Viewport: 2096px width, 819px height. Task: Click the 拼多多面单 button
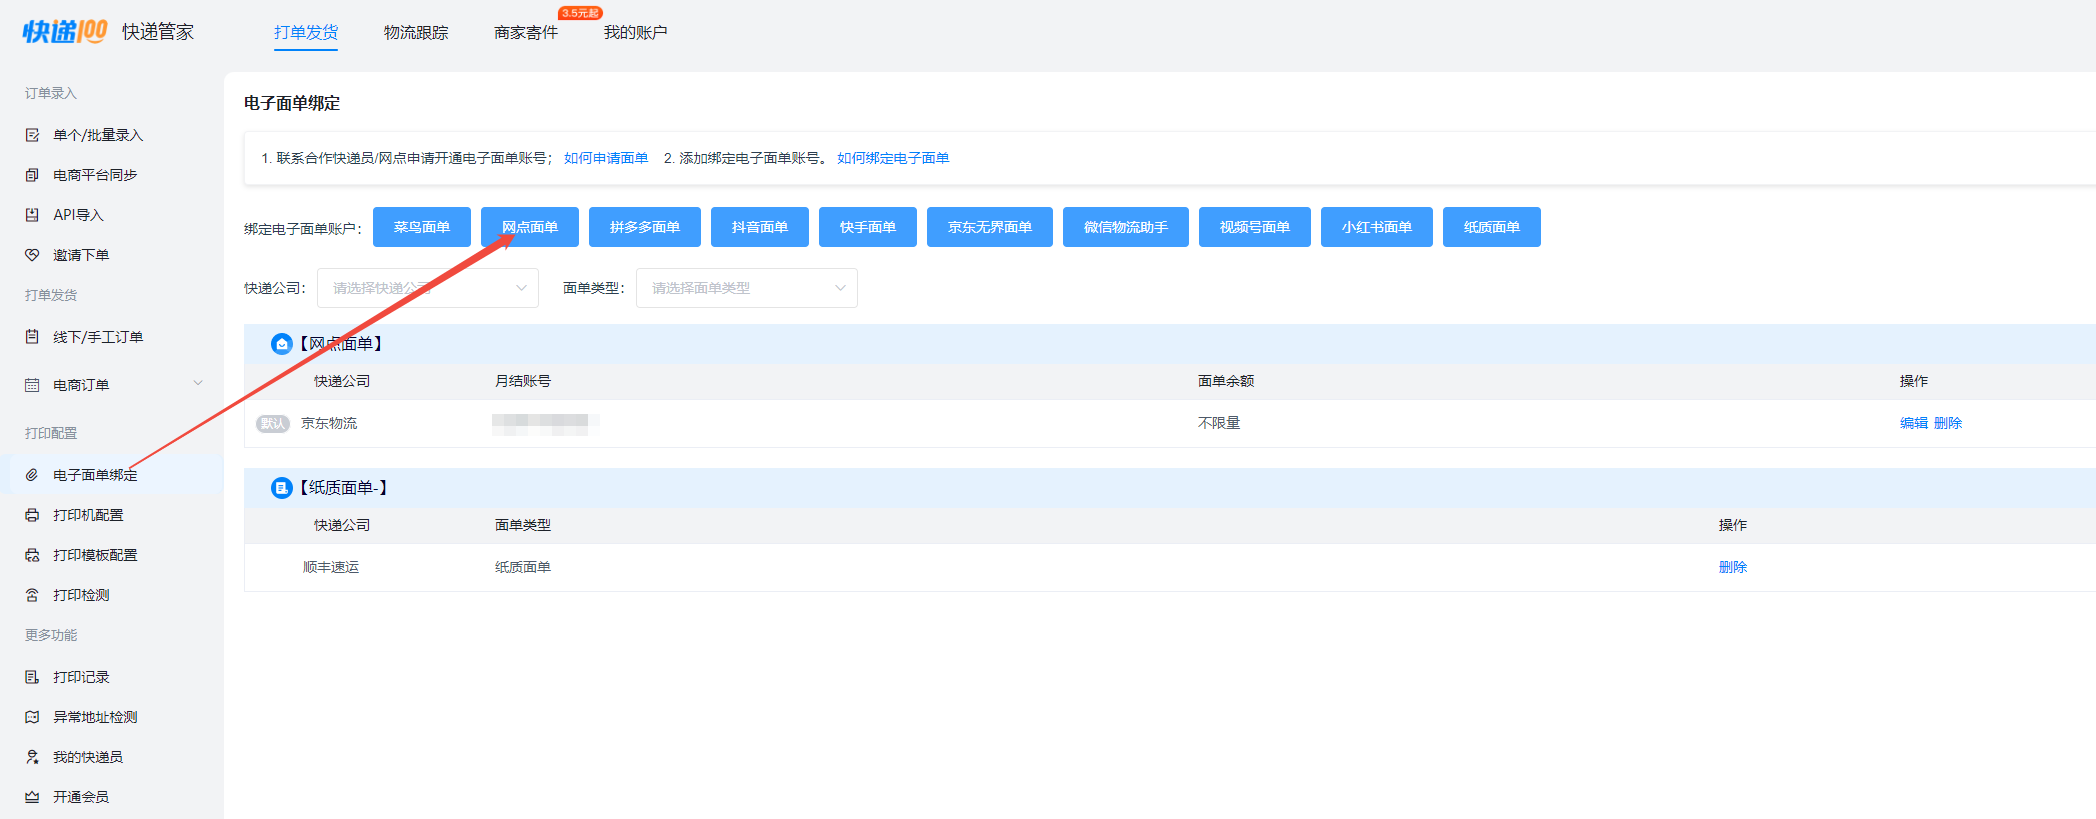pos(644,227)
